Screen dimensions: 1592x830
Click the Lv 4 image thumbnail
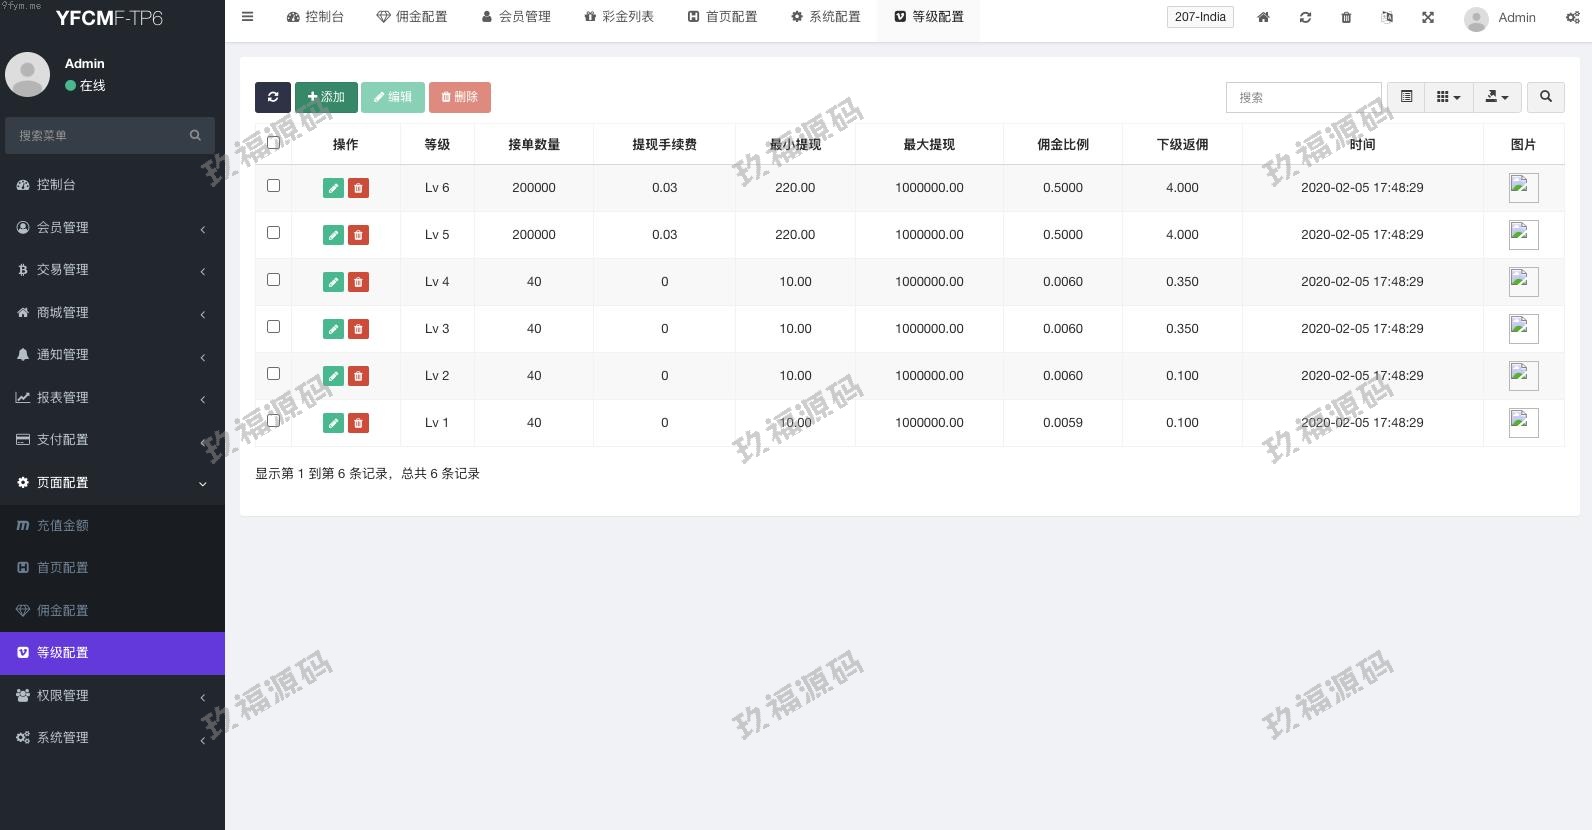(x=1522, y=282)
